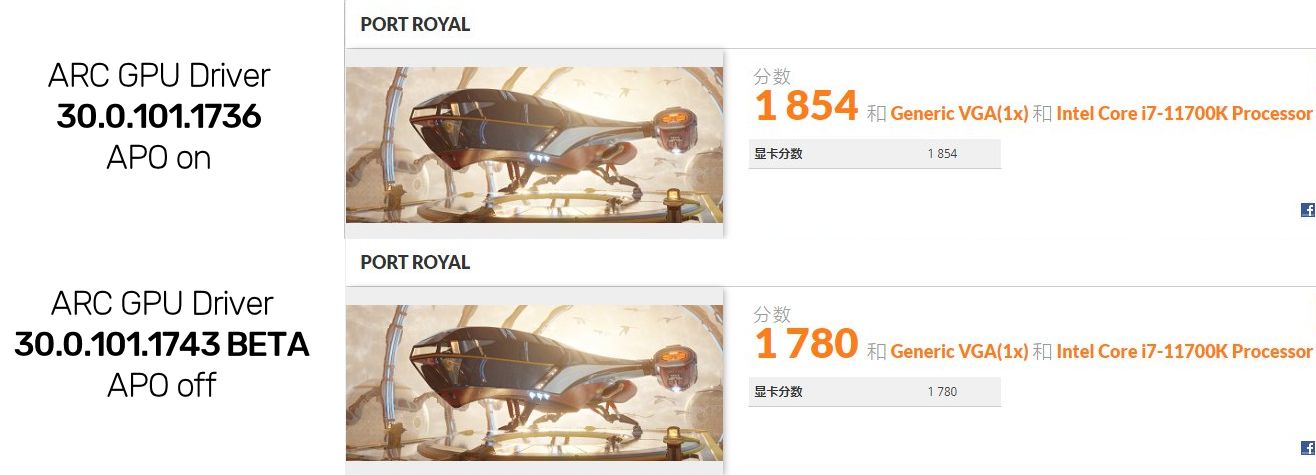1316x475 pixels.
Task: Open the Port Royal spaceship thumbnail for score 1 780
Action: (534, 383)
